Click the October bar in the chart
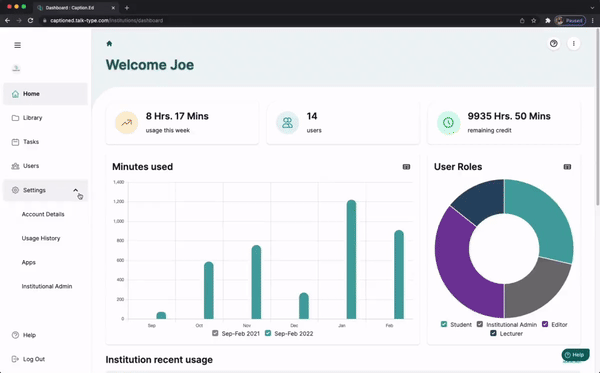The width and height of the screenshot is (600, 373). click(209, 290)
